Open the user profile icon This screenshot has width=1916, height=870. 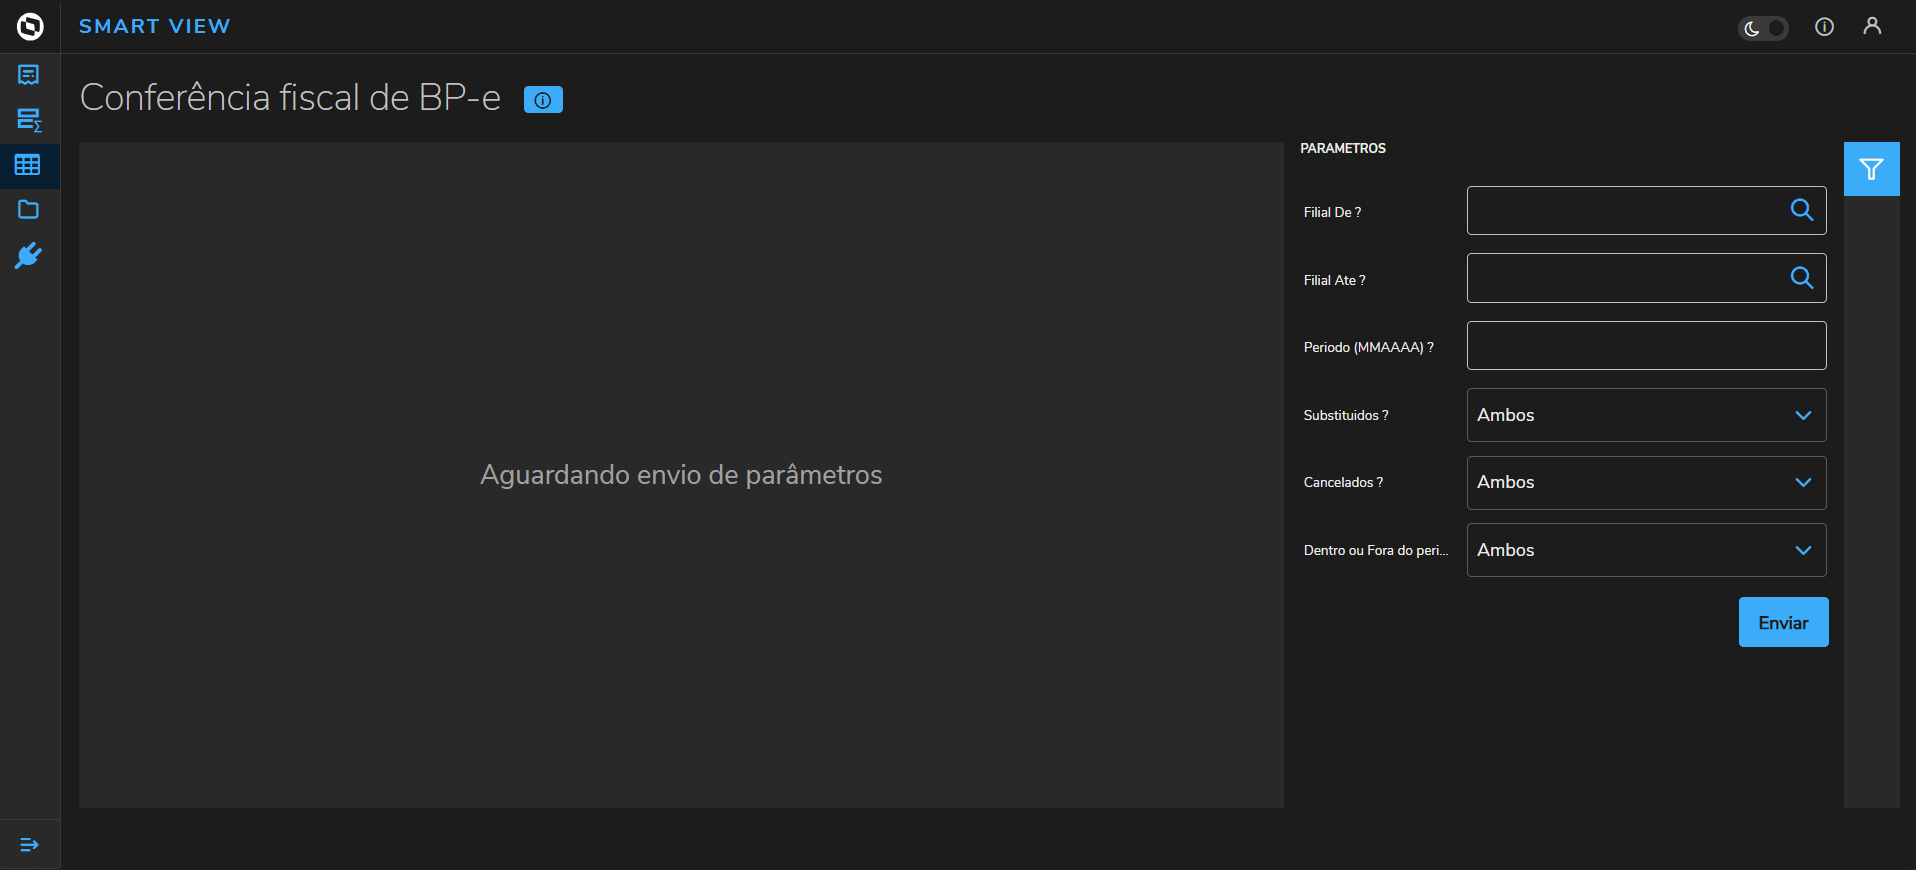(x=1873, y=26)
